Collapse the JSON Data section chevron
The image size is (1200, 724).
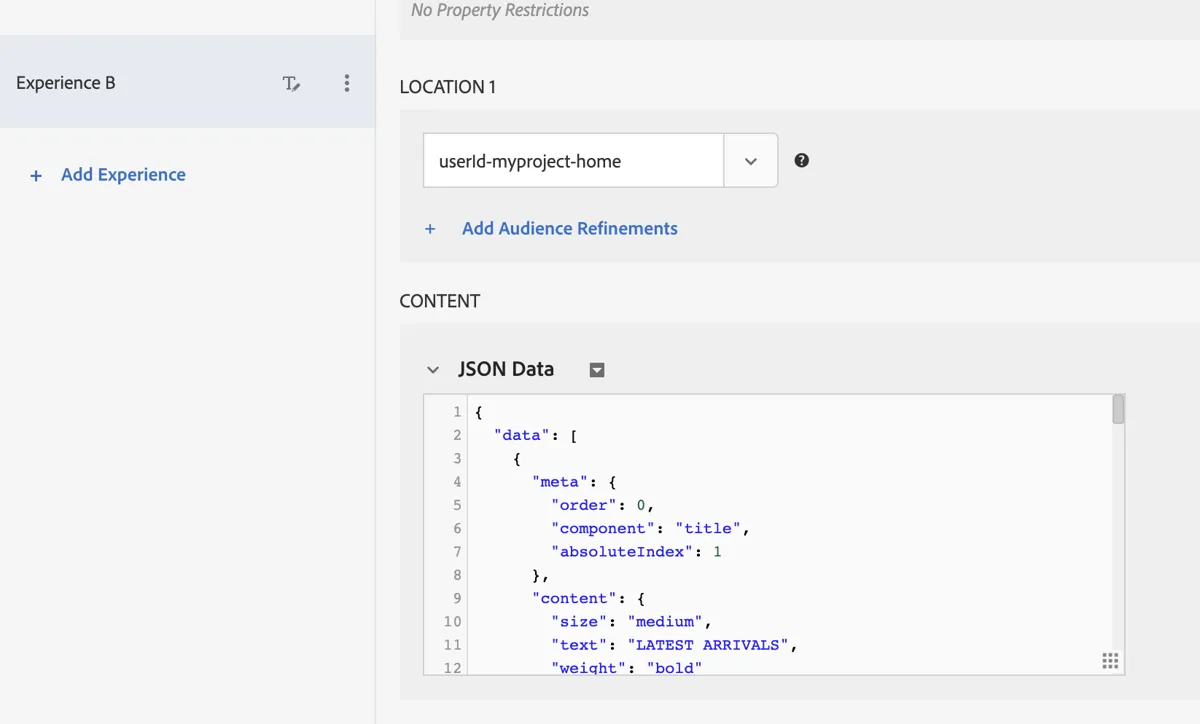(433, 370)
